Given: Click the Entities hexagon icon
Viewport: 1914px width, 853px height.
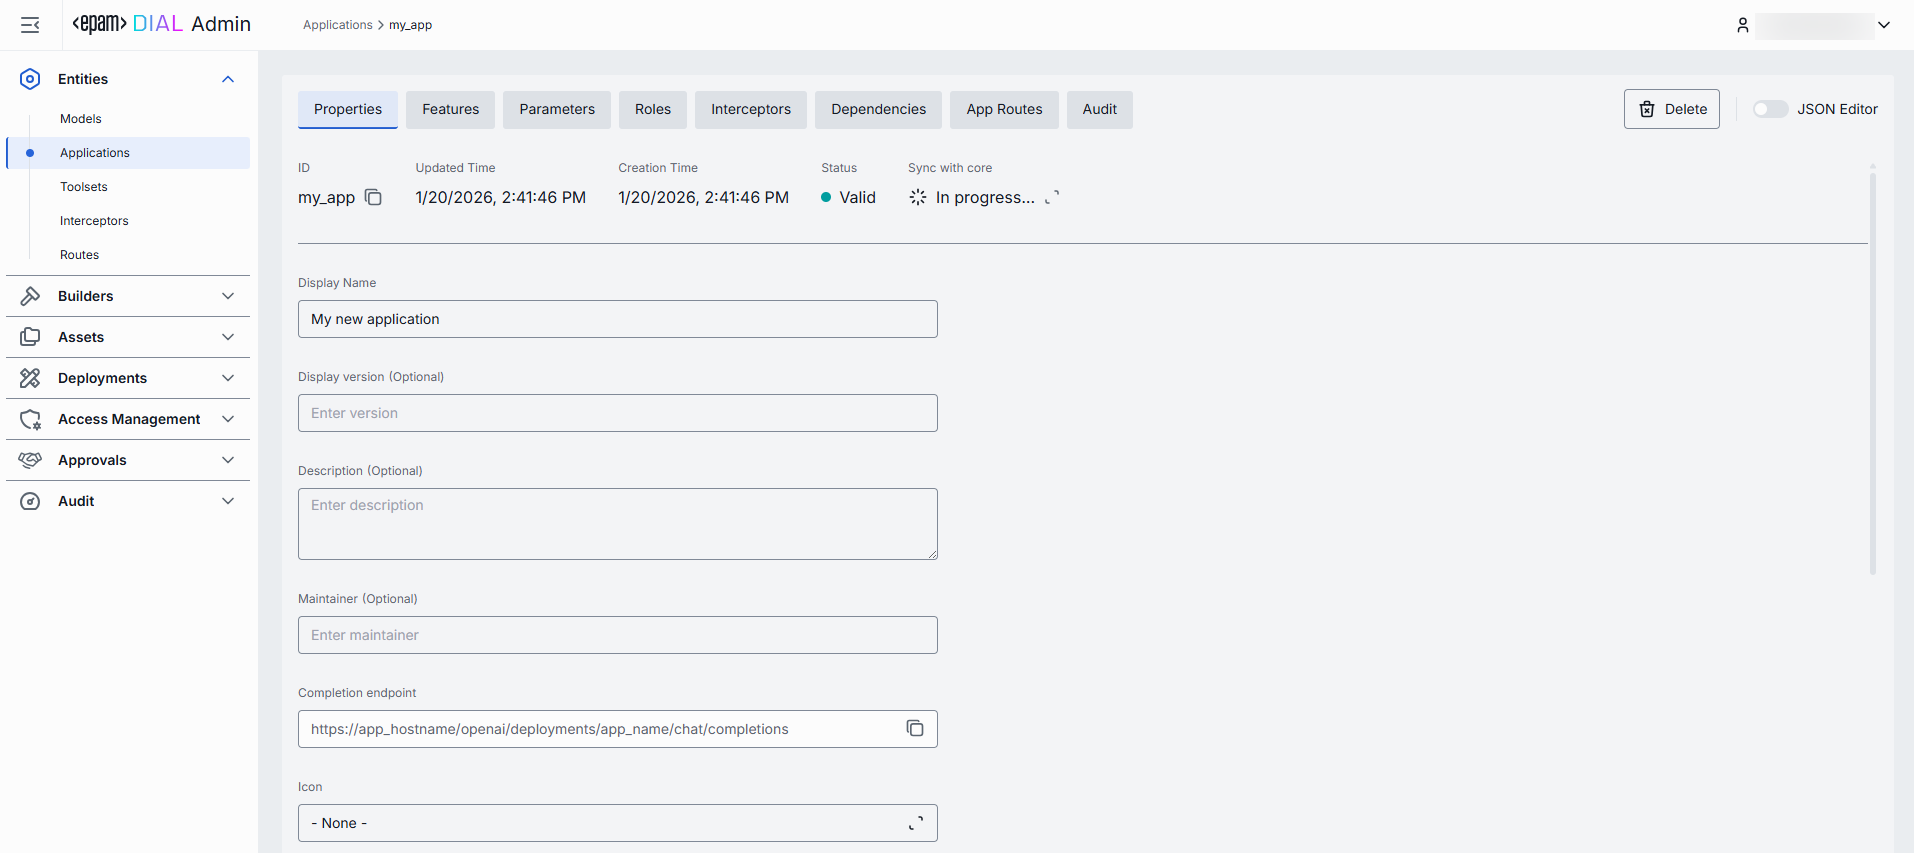Looking at the screenshot, I should click(30, 79).
